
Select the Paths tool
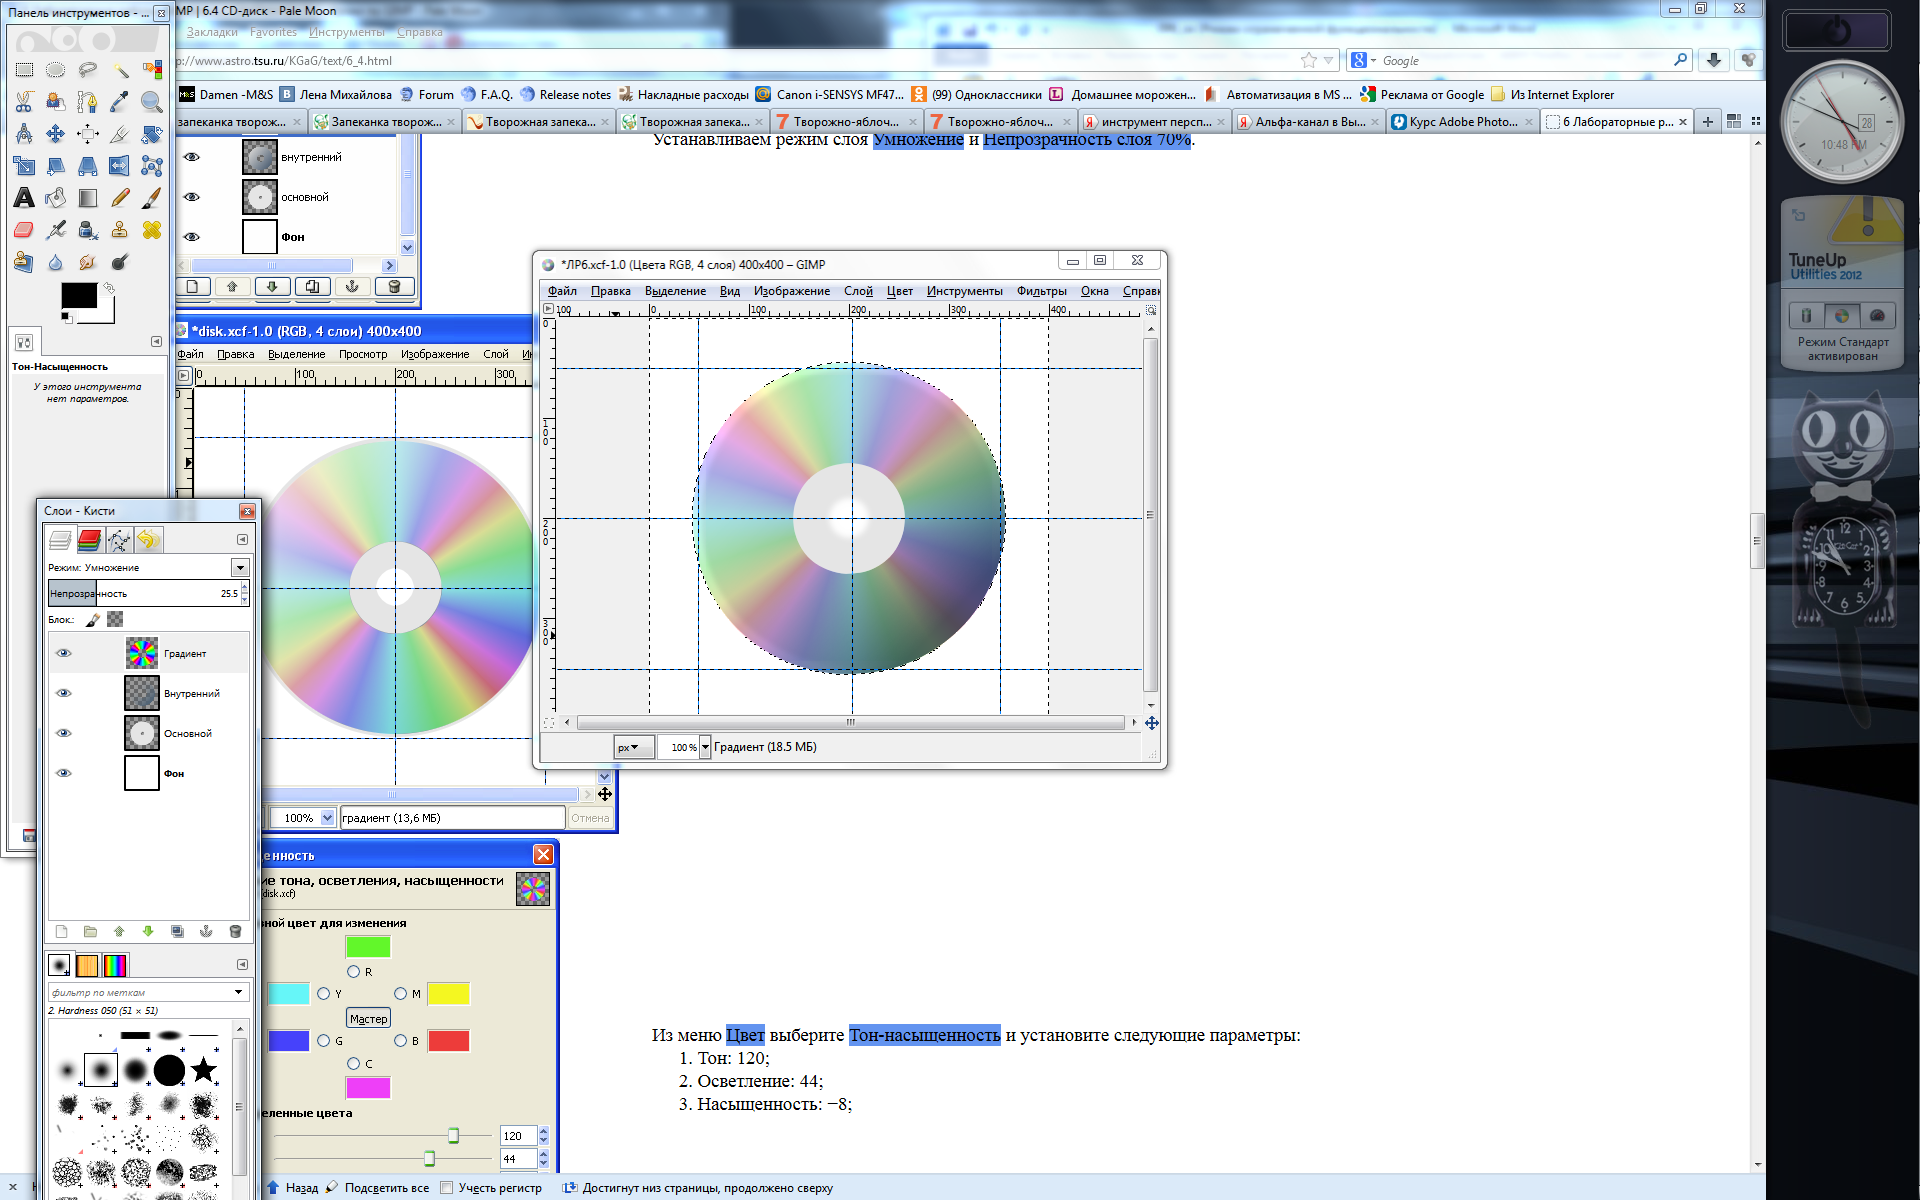[x=88, y=102]
